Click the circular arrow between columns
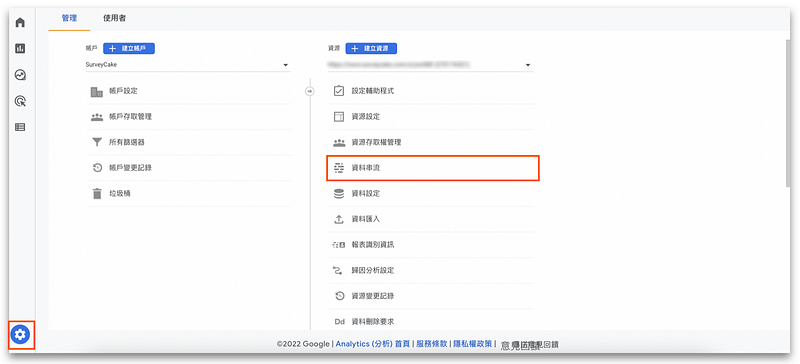 click(x=310, y=91)
